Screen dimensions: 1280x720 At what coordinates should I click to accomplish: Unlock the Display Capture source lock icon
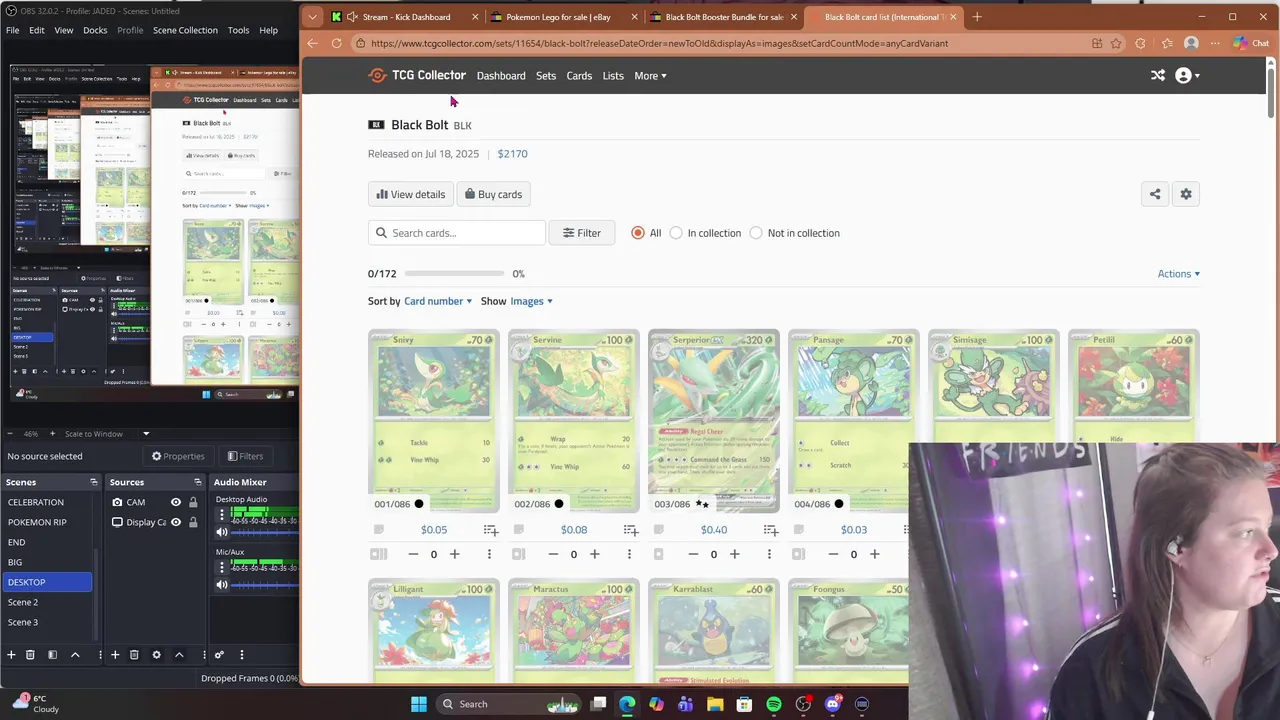tap(193, 522)
